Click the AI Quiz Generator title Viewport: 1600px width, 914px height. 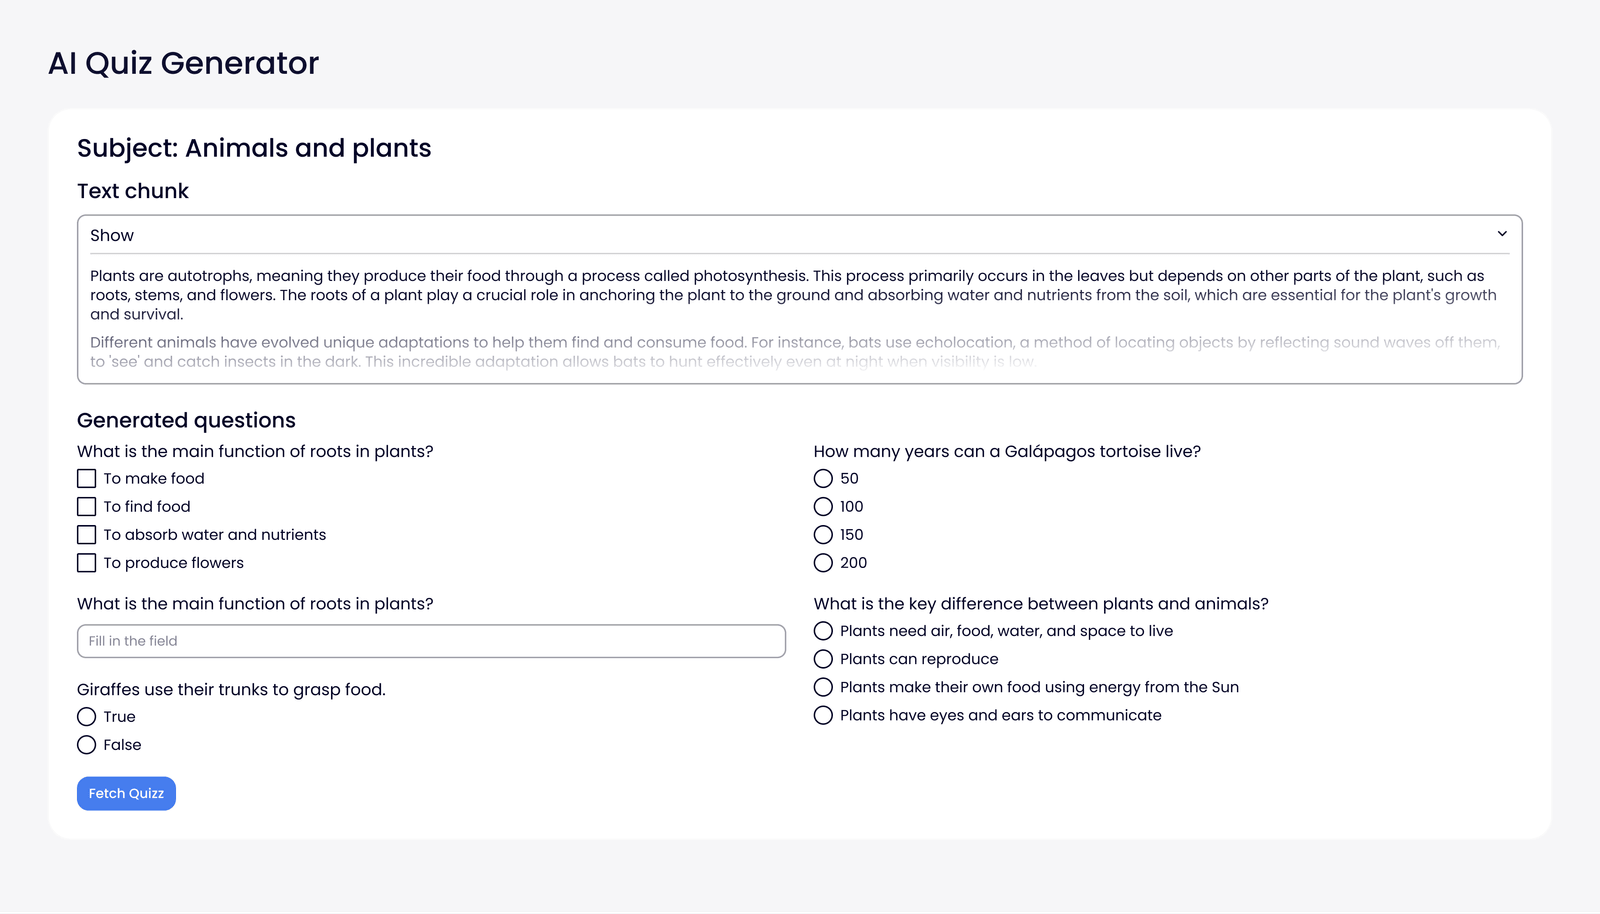[184, 63]
